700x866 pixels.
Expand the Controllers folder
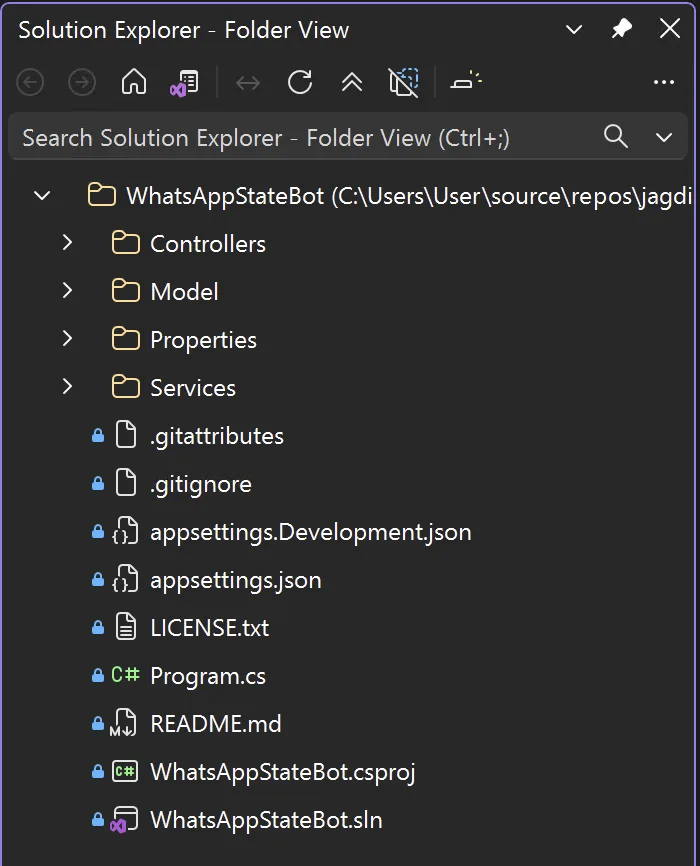[x=67, y=242]
